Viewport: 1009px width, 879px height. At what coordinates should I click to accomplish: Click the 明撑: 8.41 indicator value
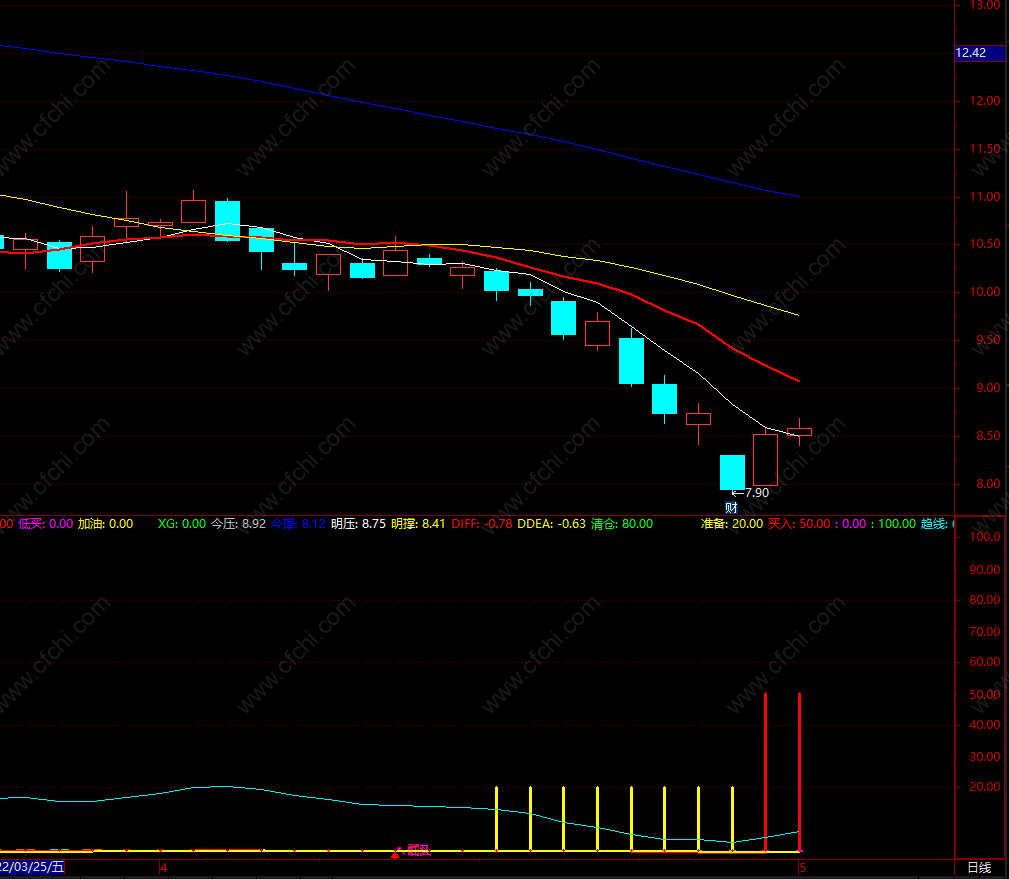(x=418, y=524)
